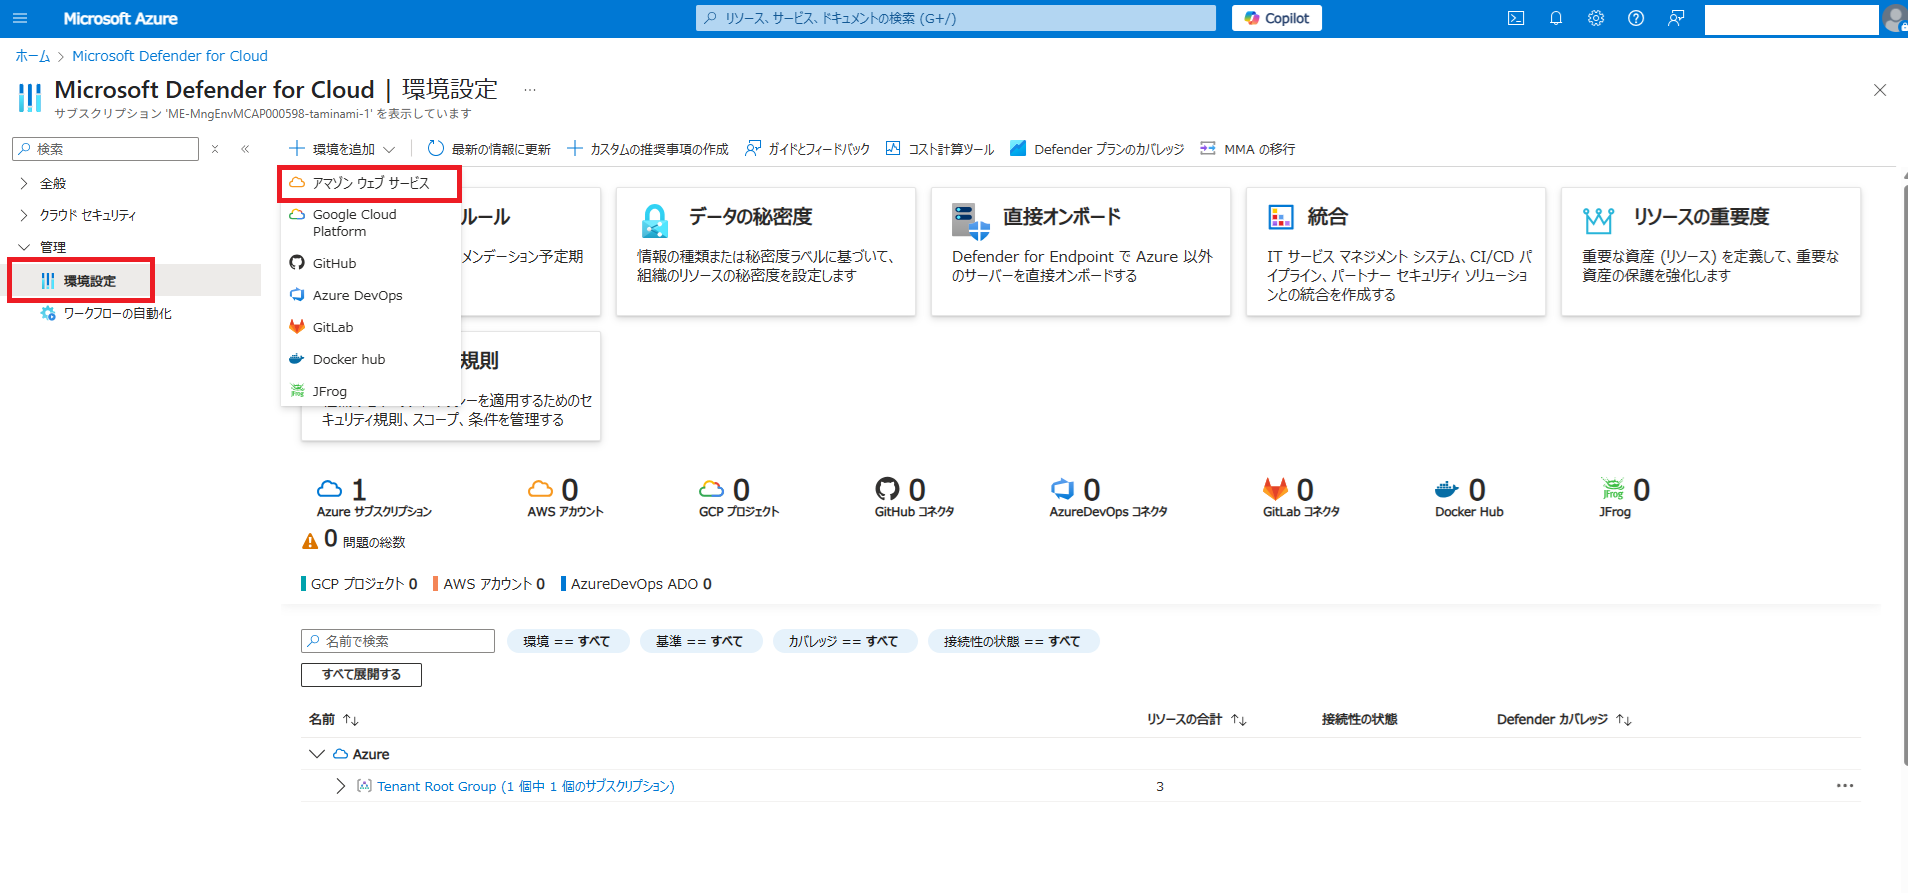Choose Docker hub from the menu
1908x893 pixels.
click(370, 359)
